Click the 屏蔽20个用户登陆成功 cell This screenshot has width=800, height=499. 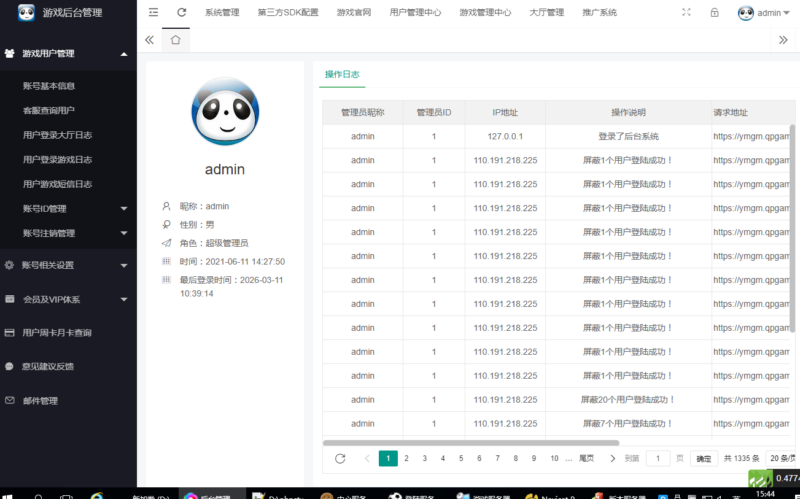point(628,400)
